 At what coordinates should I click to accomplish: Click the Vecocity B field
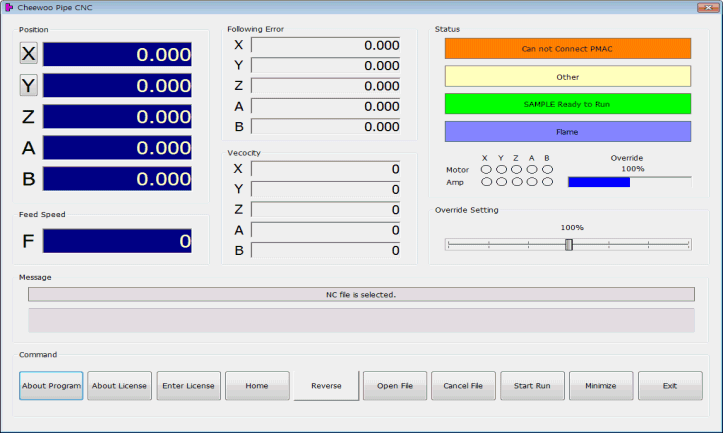click(326, 250)
